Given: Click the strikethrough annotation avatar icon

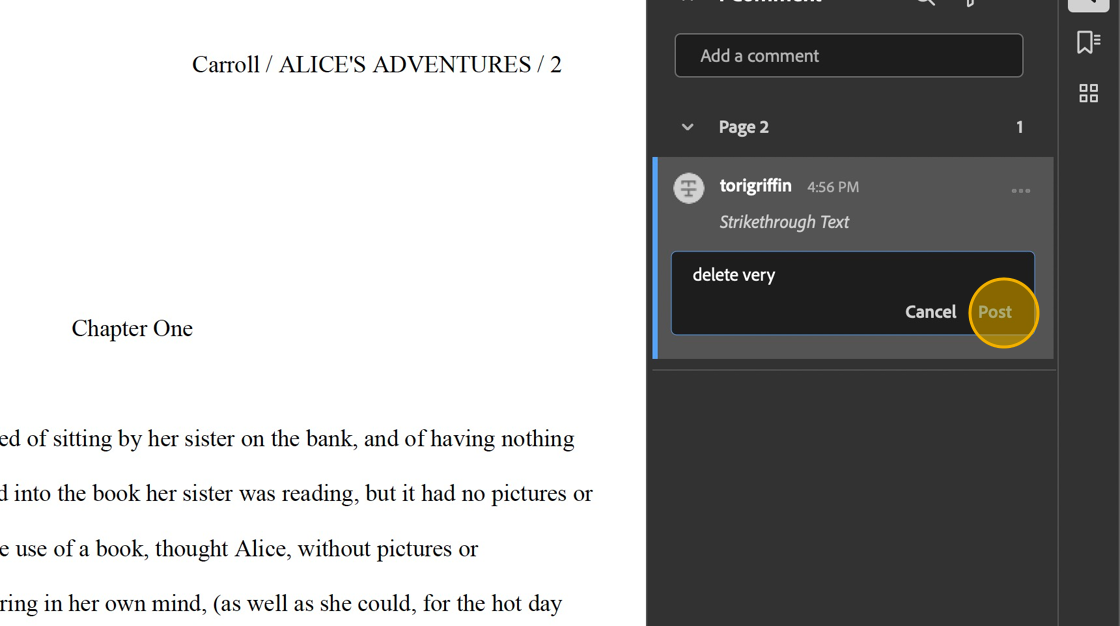Looking at the screenshot, I should pyautogui.click(x=689, y=189).
